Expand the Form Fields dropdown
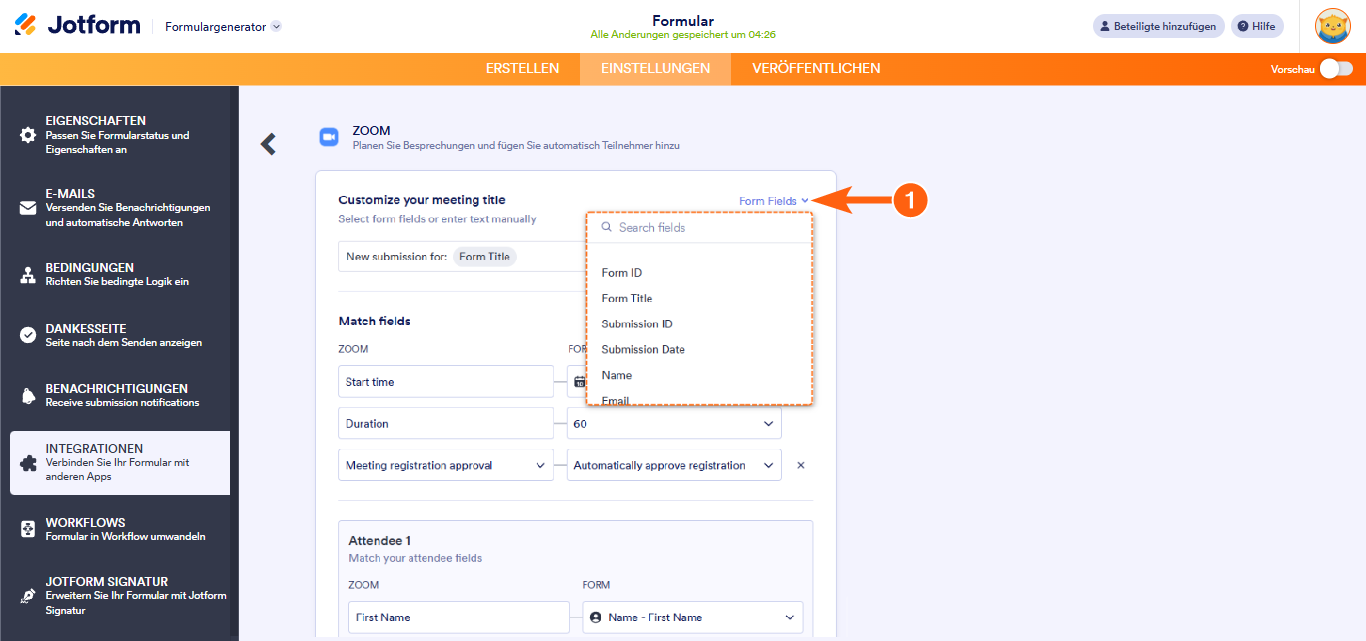 [773, 201]
